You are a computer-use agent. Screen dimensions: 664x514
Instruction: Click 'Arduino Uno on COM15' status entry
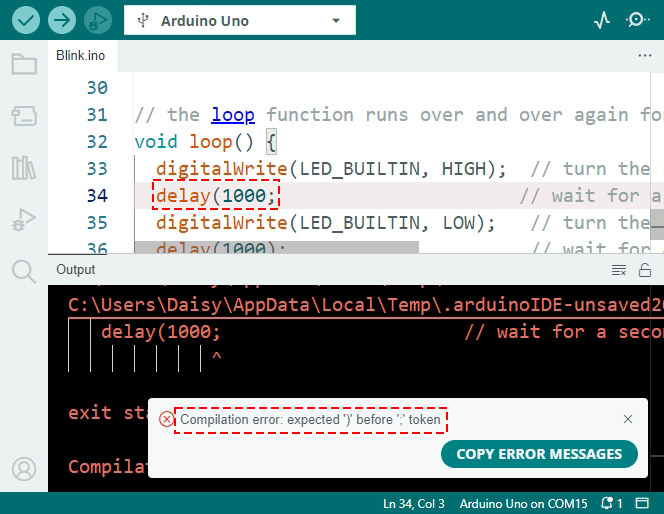(523, 503)
